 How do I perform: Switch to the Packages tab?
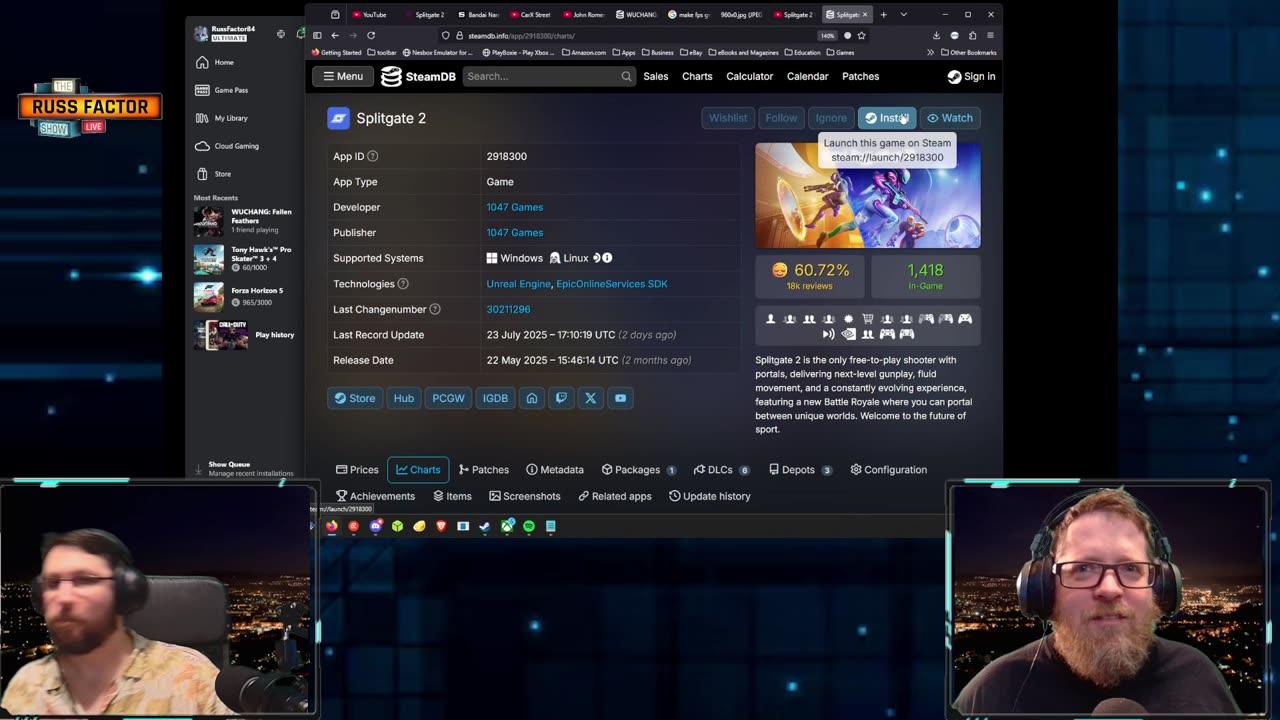(x=639, y=470)
